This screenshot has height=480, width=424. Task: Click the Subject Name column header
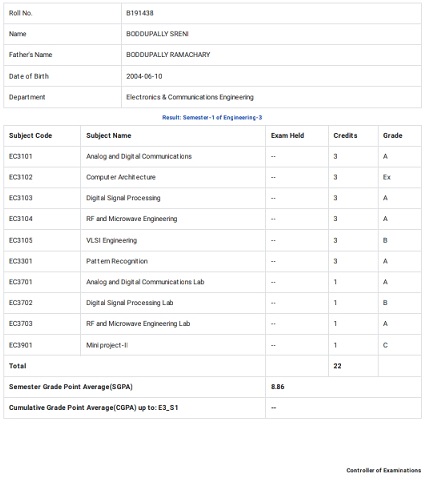[109, 136]
